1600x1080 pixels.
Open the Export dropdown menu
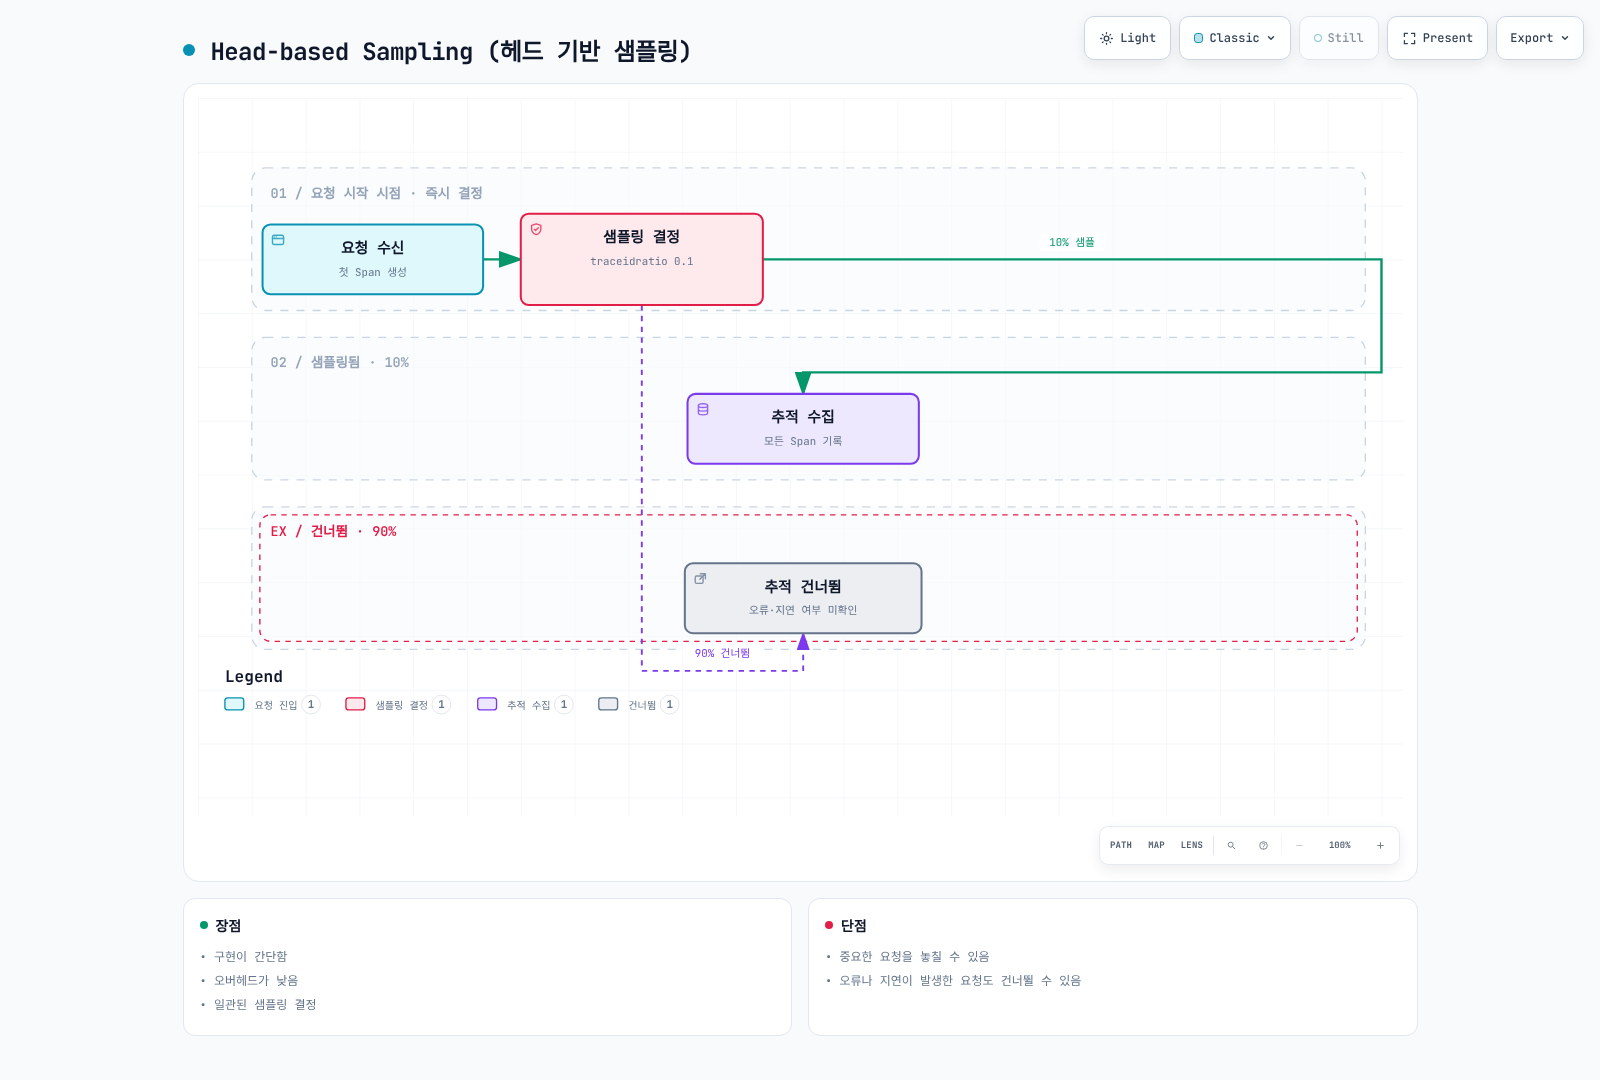point(1540,38)
